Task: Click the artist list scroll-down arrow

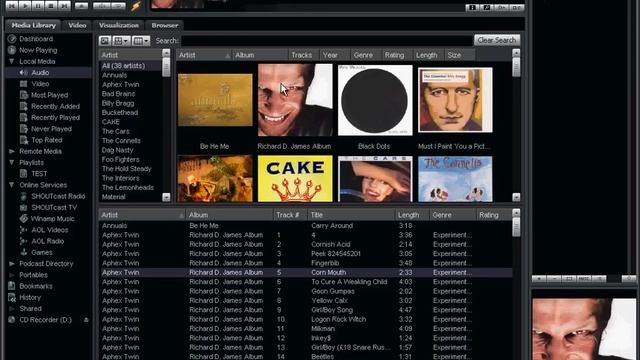Action: [x=166, y=197]
